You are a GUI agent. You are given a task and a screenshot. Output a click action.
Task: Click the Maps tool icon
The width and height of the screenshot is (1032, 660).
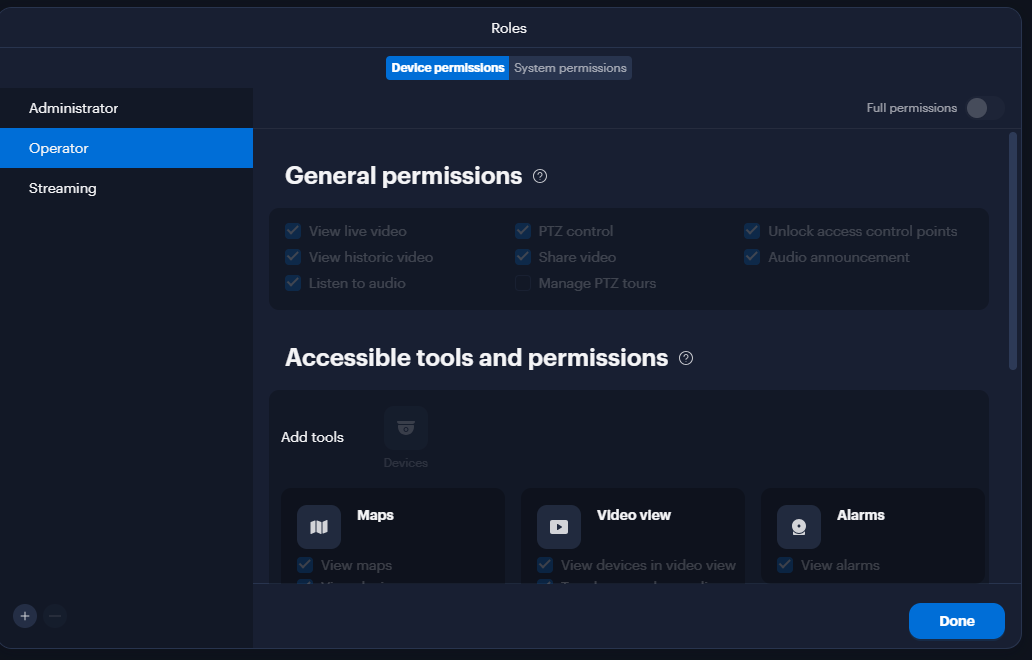(x=319, y=527)
